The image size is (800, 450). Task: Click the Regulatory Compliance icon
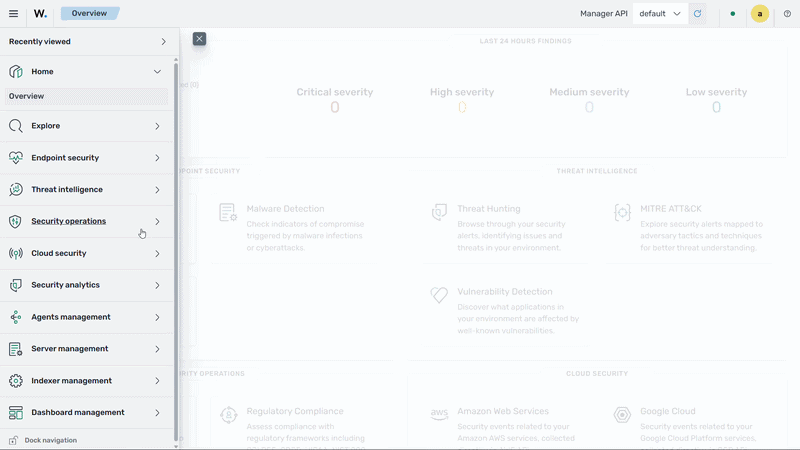pos(229,415)
